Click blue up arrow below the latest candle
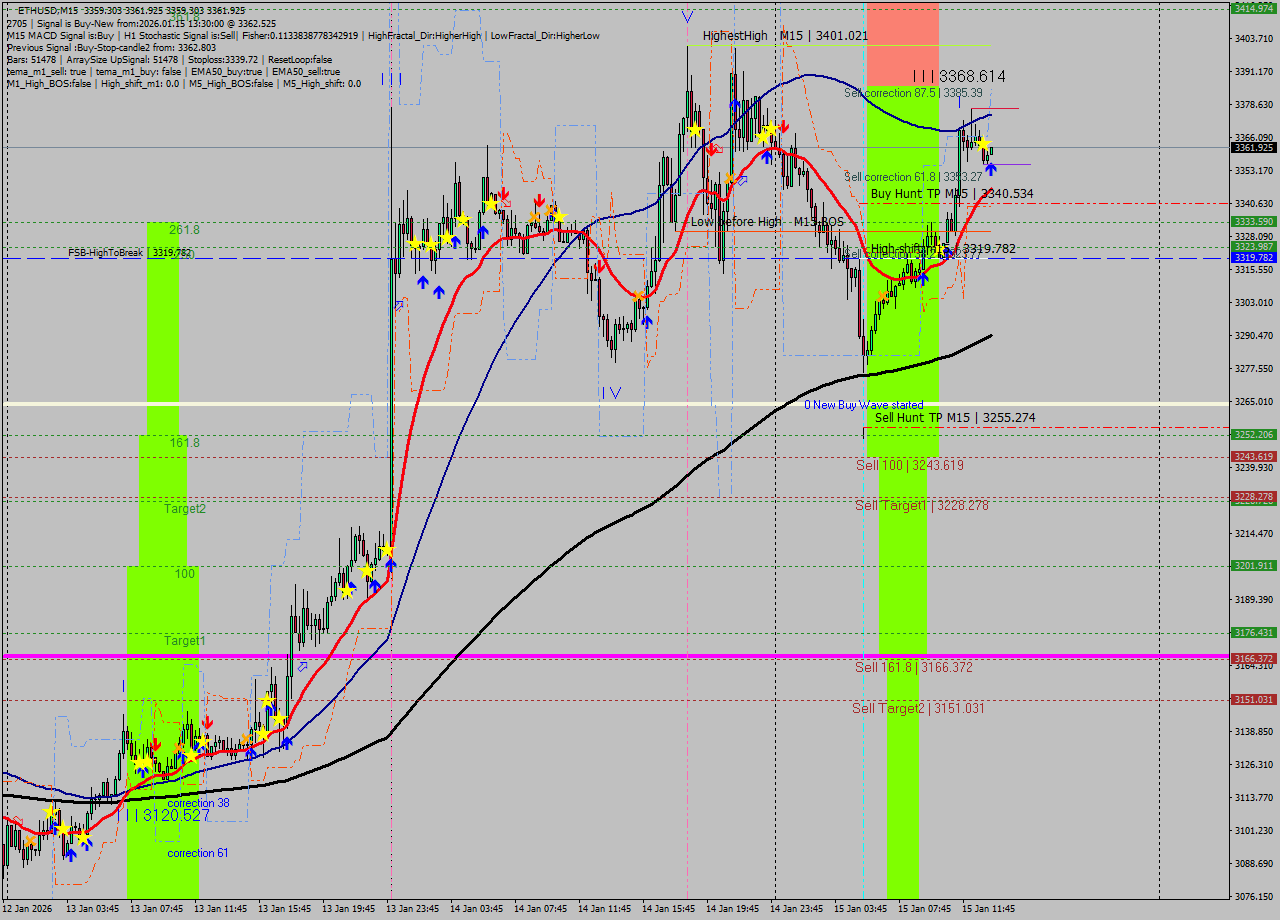 pyautogui.click(x=991, y=170)
